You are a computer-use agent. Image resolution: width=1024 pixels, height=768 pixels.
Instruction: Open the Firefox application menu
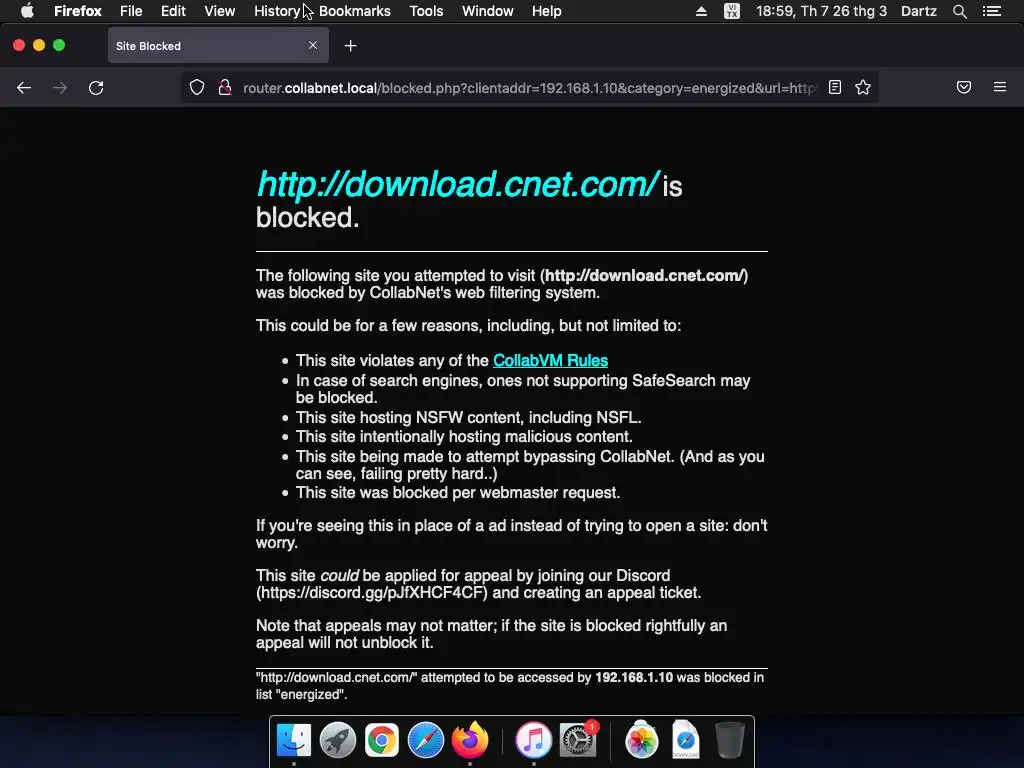click(78, 11)
